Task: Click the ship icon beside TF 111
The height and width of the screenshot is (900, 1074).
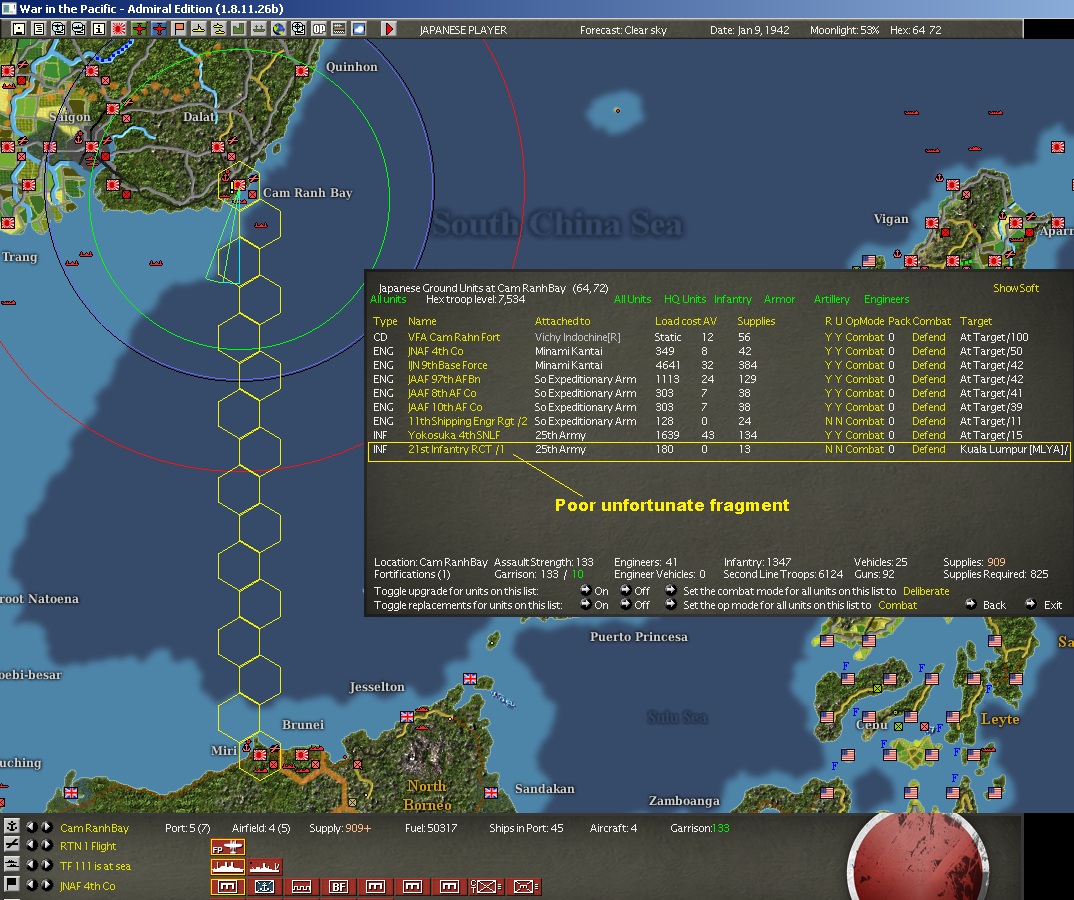Action: (12, 864)
